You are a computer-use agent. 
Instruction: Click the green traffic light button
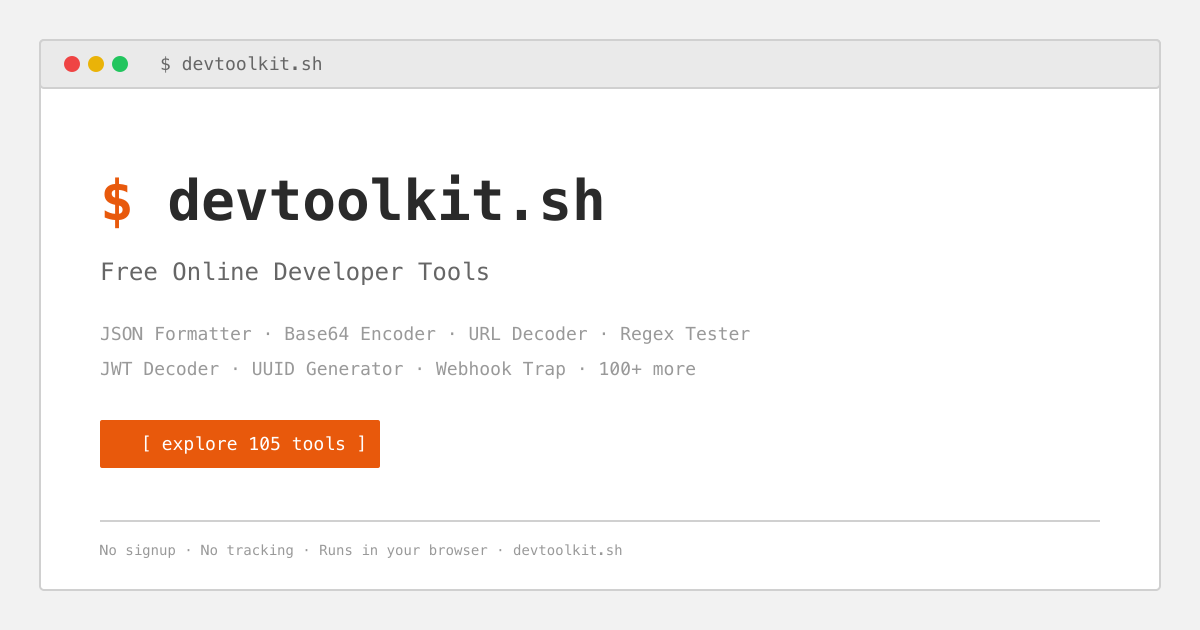120,63
